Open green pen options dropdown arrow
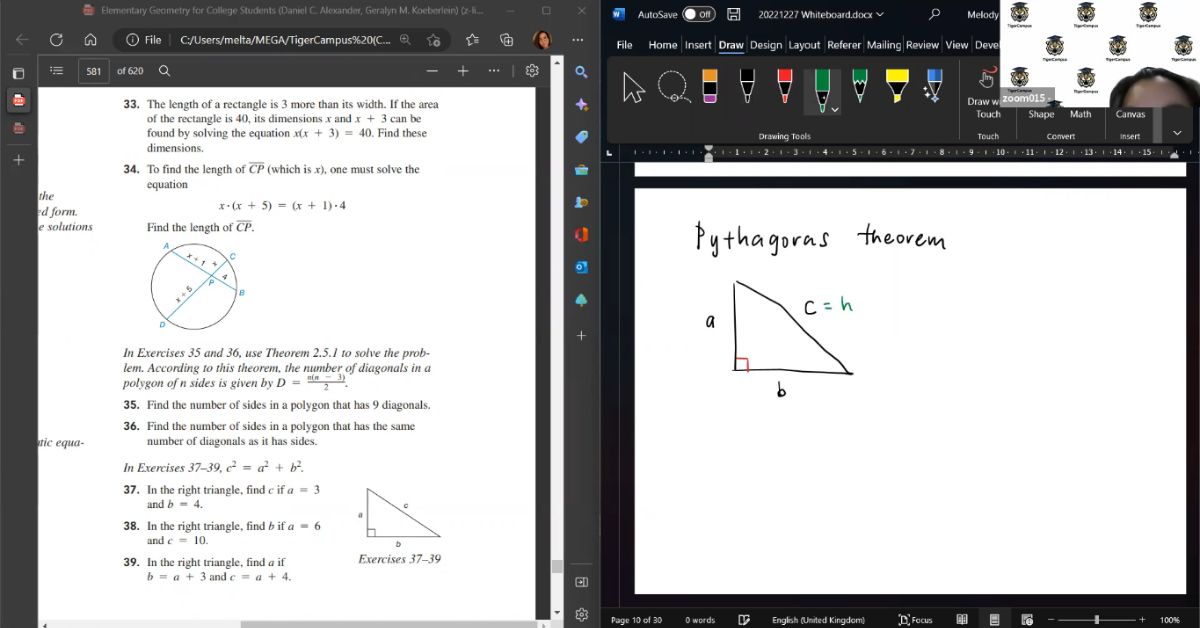Image resolution: width=1200 pixels, height=628 pixels. pos(835,109)
